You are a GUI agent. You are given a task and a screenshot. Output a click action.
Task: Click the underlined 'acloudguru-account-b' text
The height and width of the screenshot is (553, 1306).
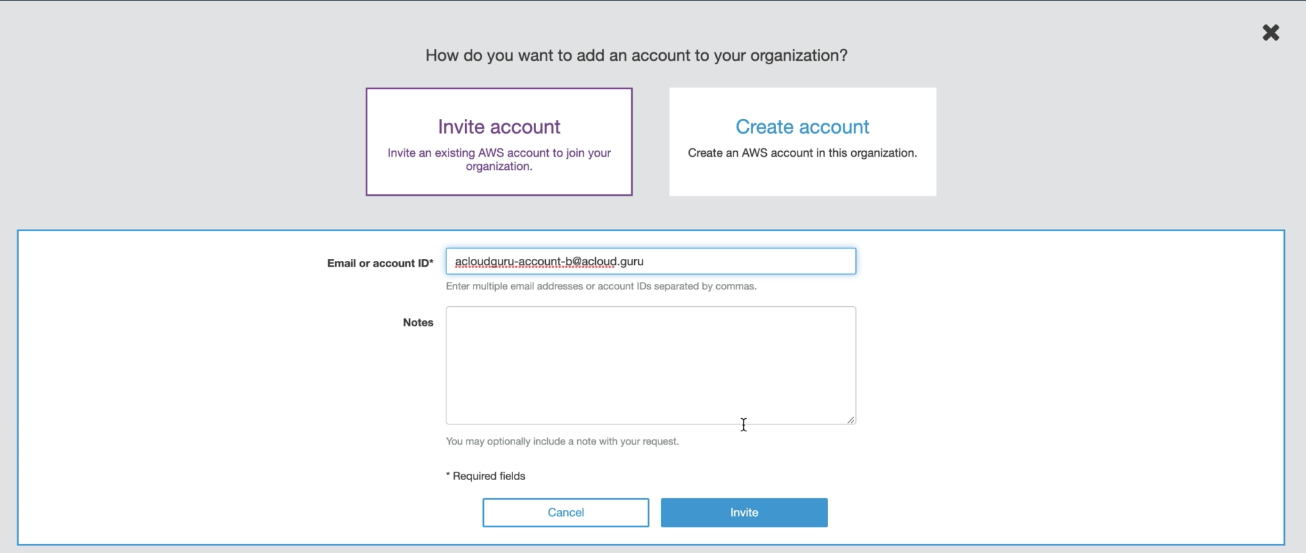coord(510,262)
